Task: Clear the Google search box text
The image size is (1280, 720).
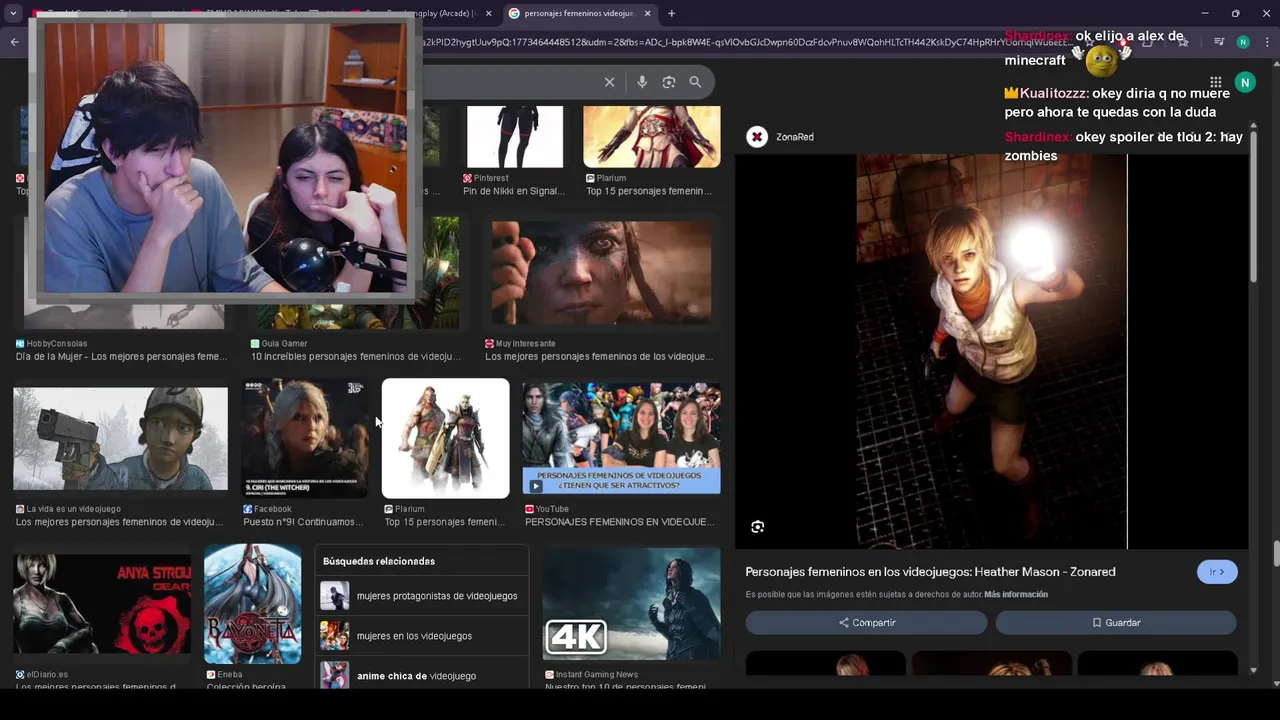Action: click(x=609, y=82)
